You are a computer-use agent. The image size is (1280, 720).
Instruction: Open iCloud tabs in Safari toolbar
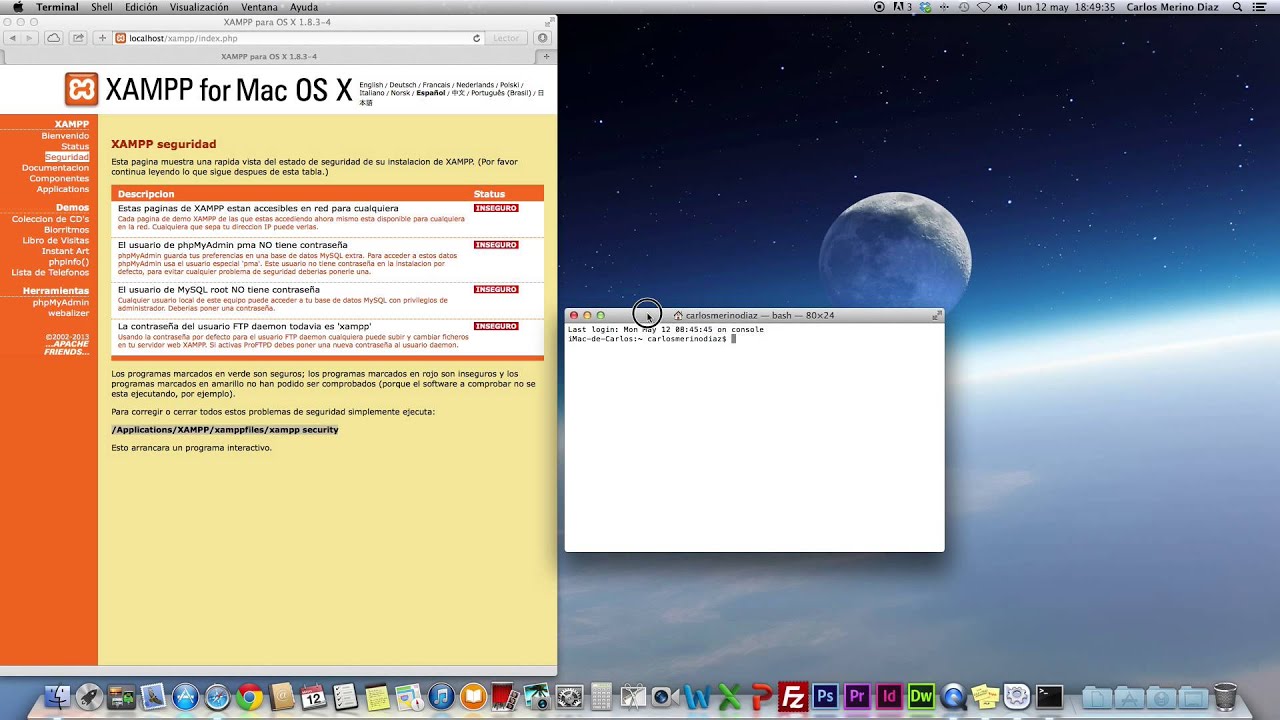pyautogui.click(x=53, y=38)
